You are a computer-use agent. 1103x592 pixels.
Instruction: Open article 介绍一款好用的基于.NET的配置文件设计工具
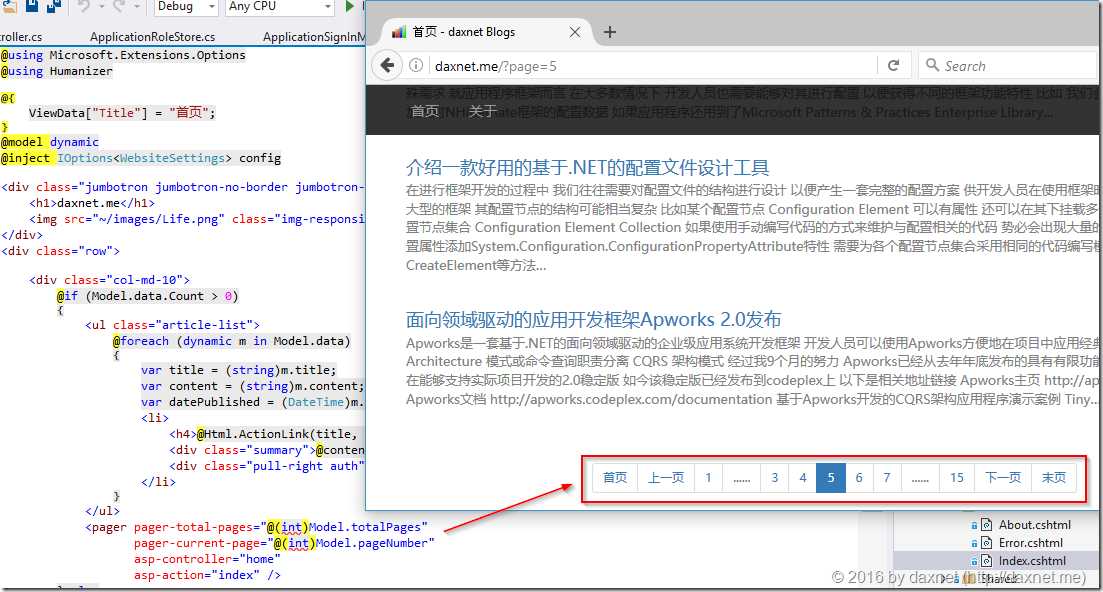tap(587, 167)
